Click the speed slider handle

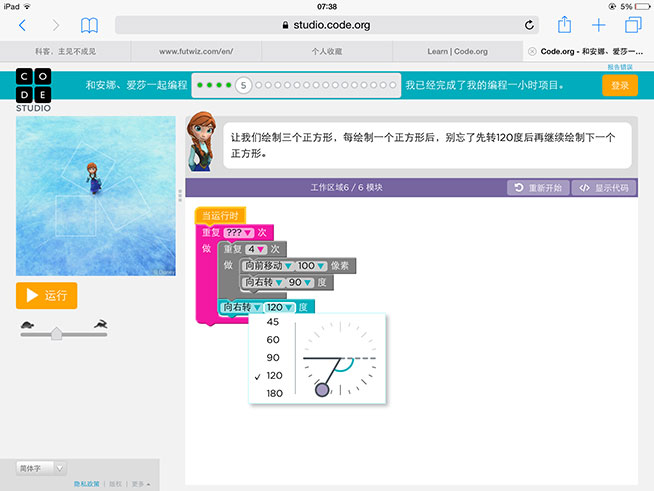point(57,333)
